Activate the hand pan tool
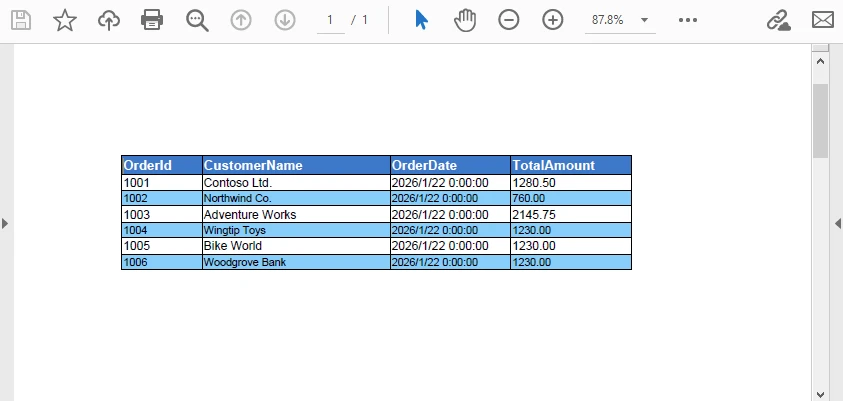This screenshot has width=843, height=401. (x=465, y=20)
